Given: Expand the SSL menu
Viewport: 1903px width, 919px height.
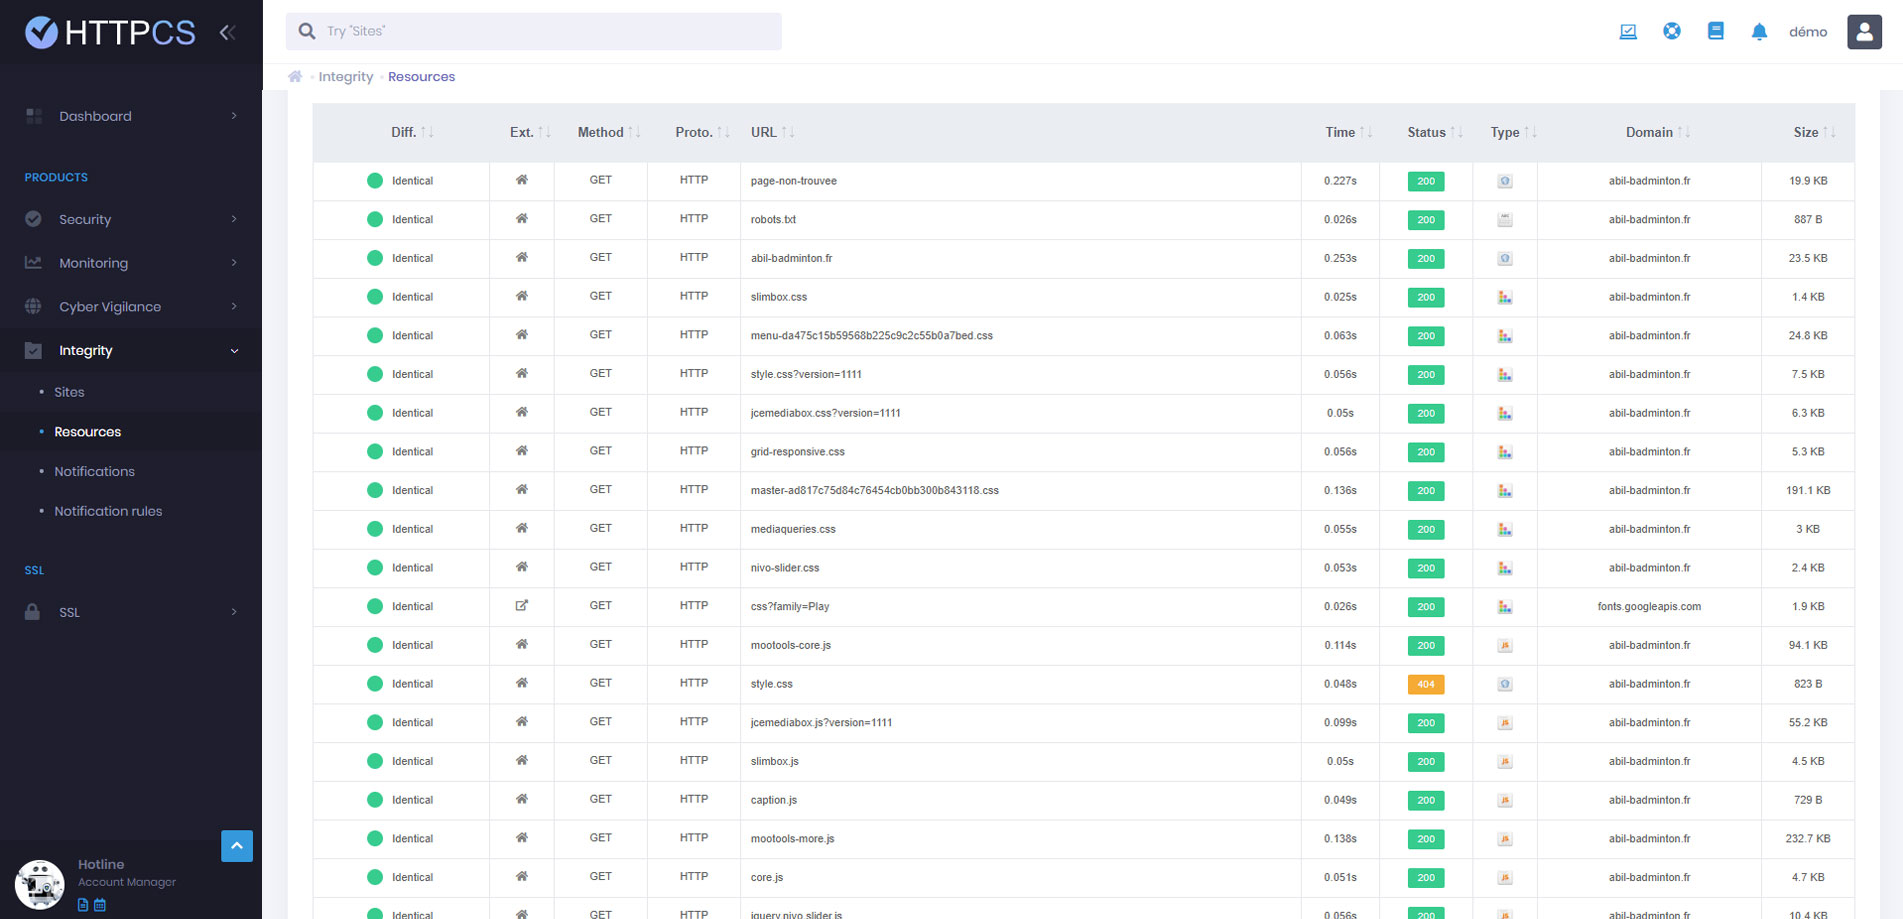Looking at the screenshot, I should [131, 612].
